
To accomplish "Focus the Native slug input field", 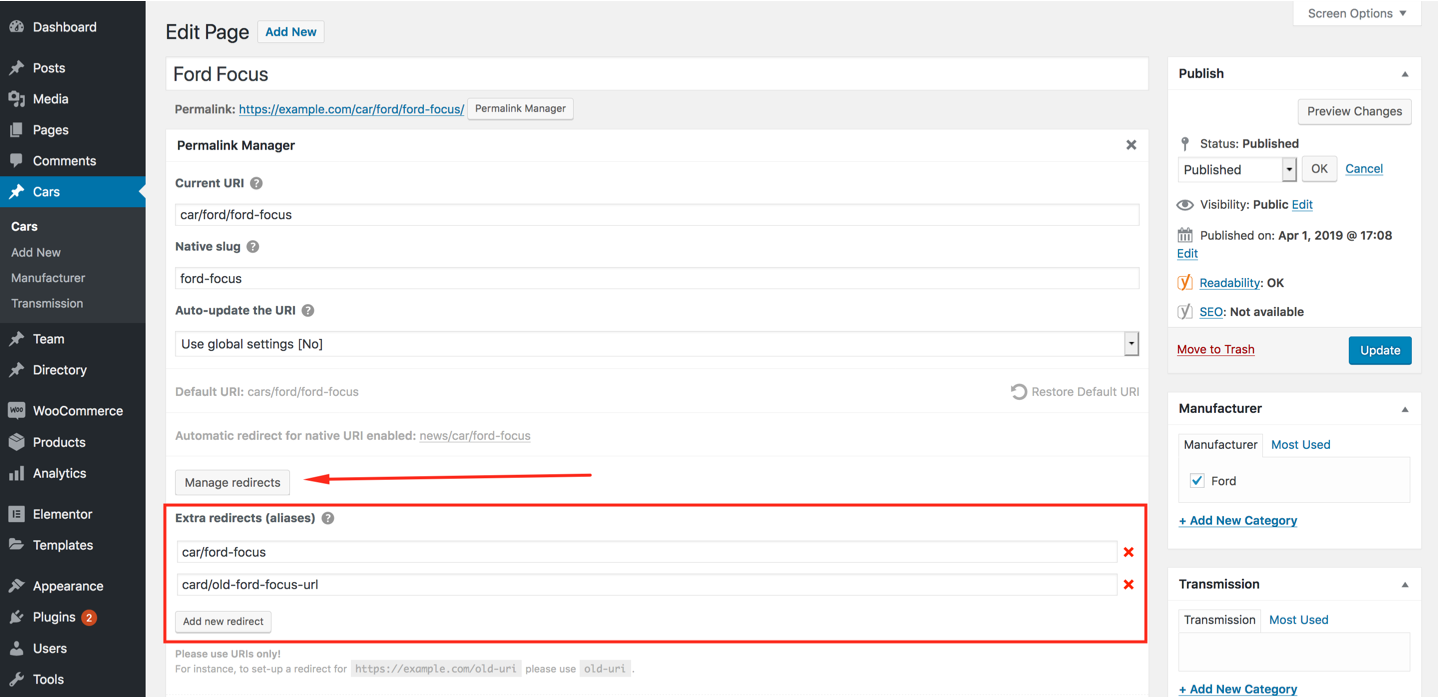I will point(657,279).
